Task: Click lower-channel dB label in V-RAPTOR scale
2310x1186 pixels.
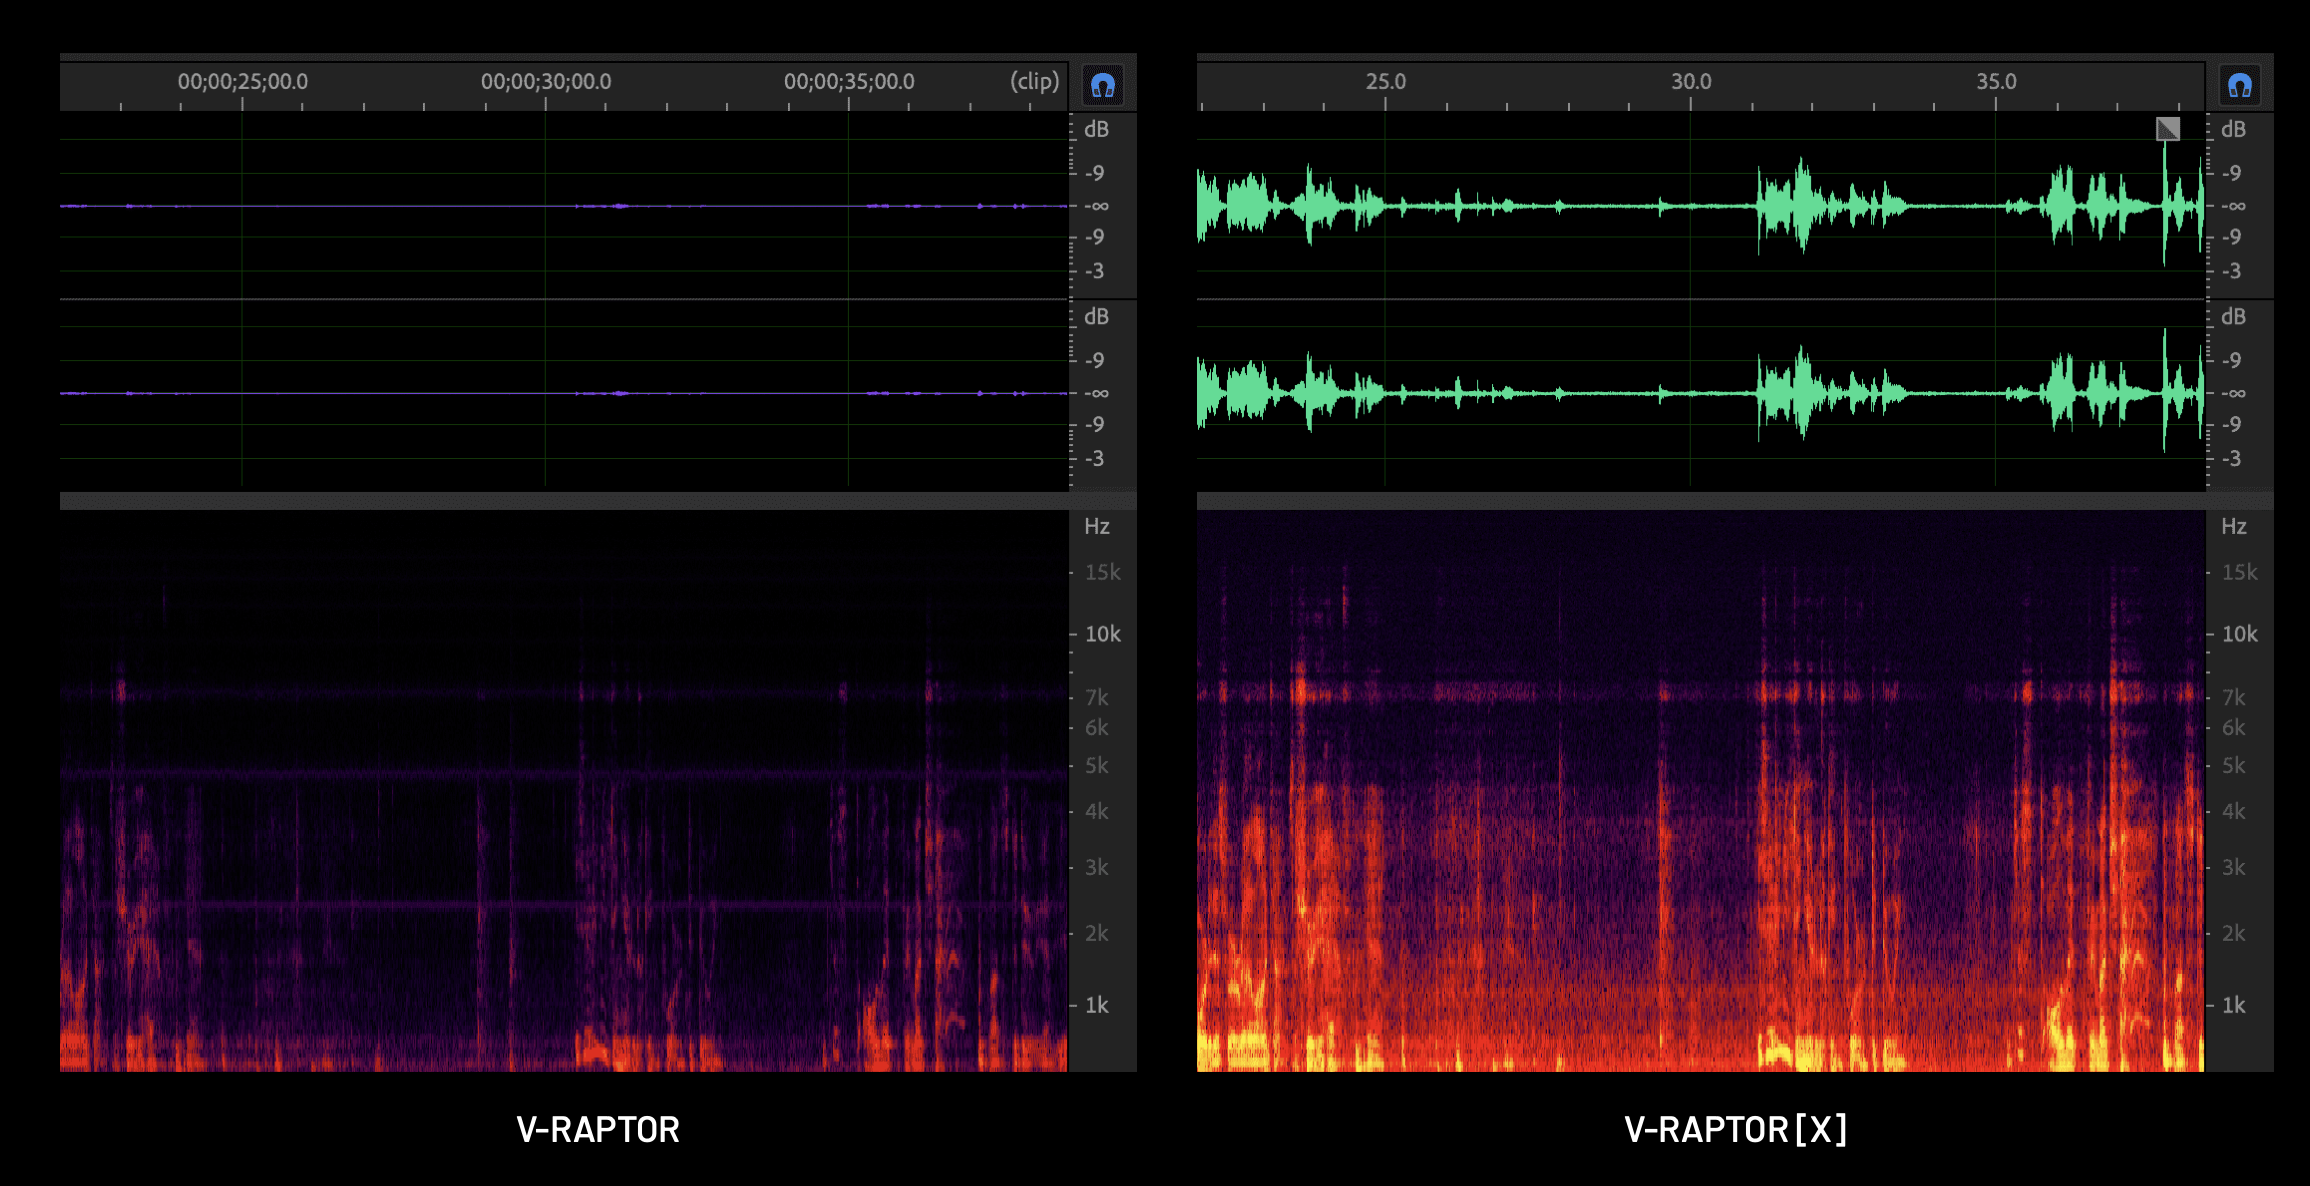Action: [1097, 316]
